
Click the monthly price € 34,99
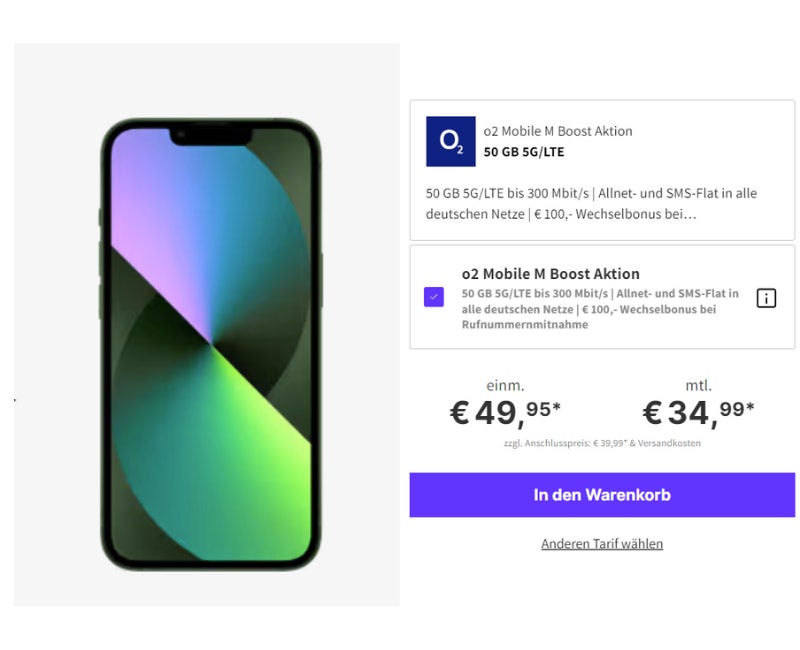click(698, 413)
